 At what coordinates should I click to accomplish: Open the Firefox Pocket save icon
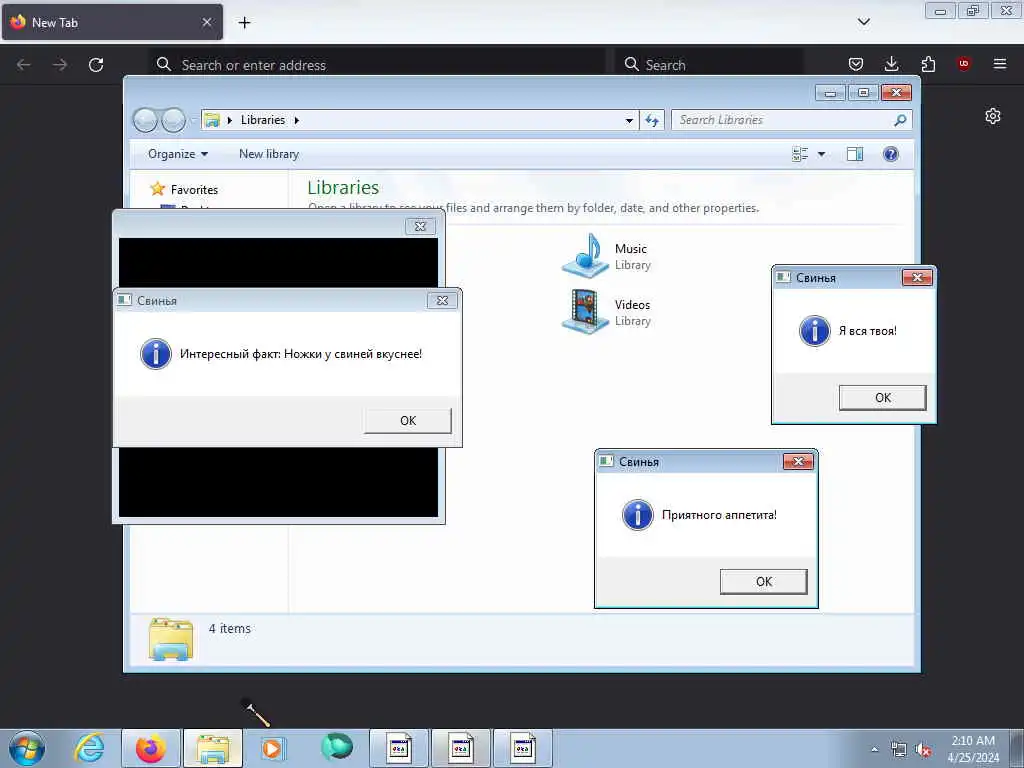(x=856, y=64)
